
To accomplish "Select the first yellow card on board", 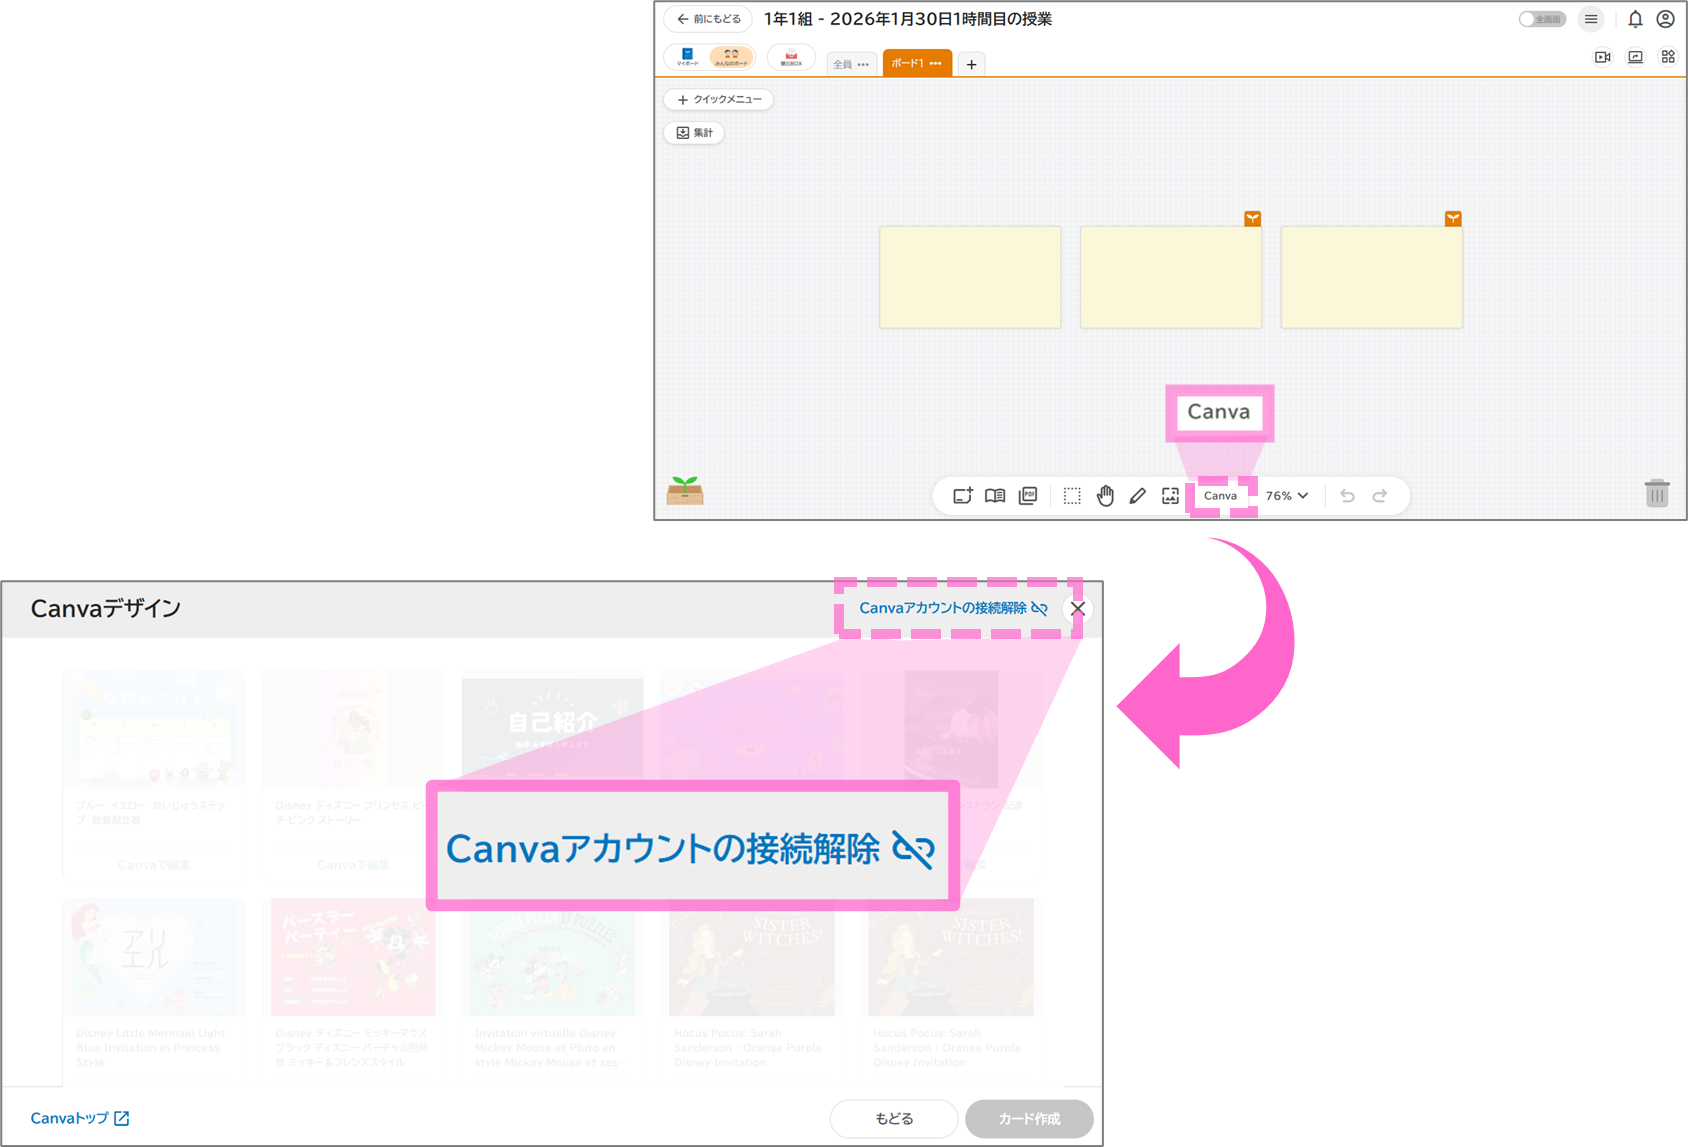I will tap(970, 277).
